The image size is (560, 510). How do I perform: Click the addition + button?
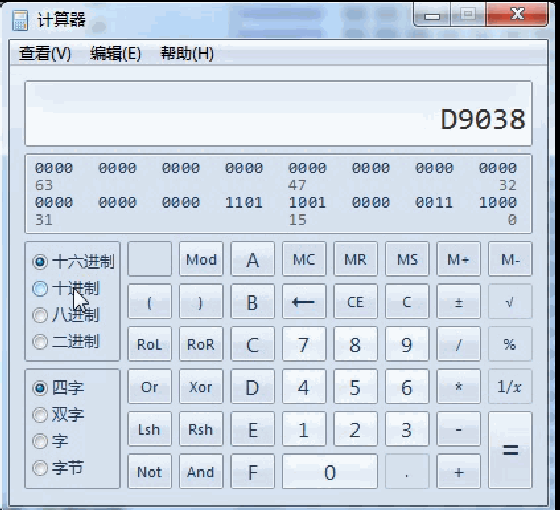pos(458,471)
